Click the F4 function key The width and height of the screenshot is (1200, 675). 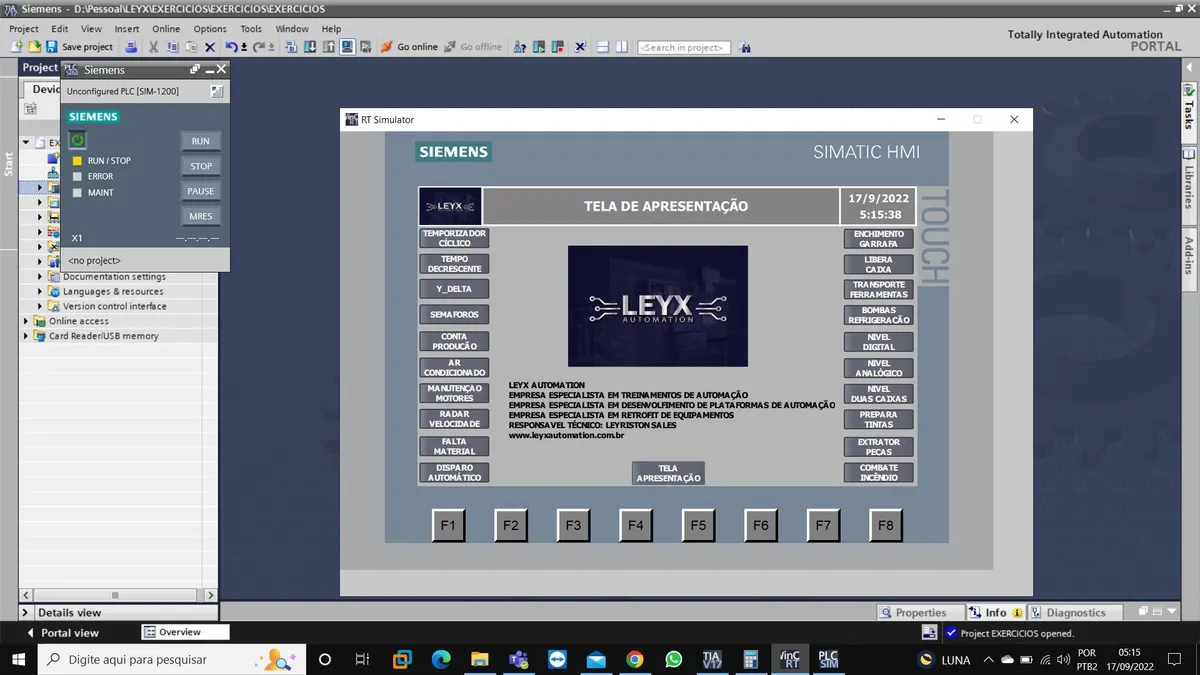point(636,525)
